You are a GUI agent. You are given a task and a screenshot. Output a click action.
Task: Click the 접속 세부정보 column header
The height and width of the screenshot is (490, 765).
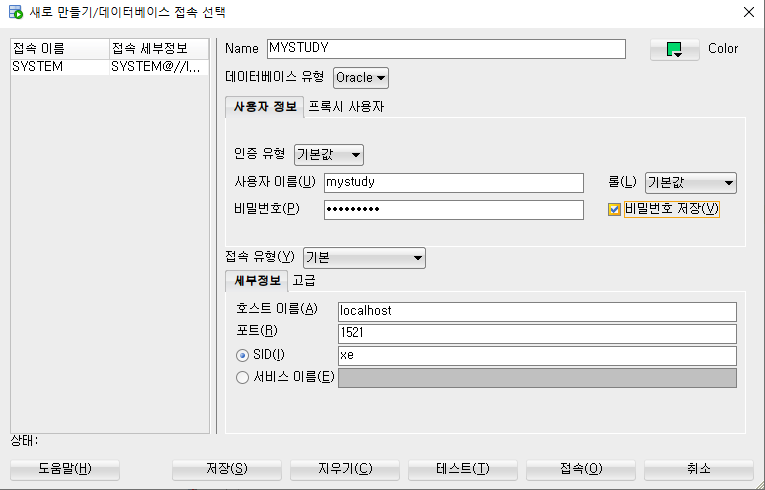coord(159,49)
